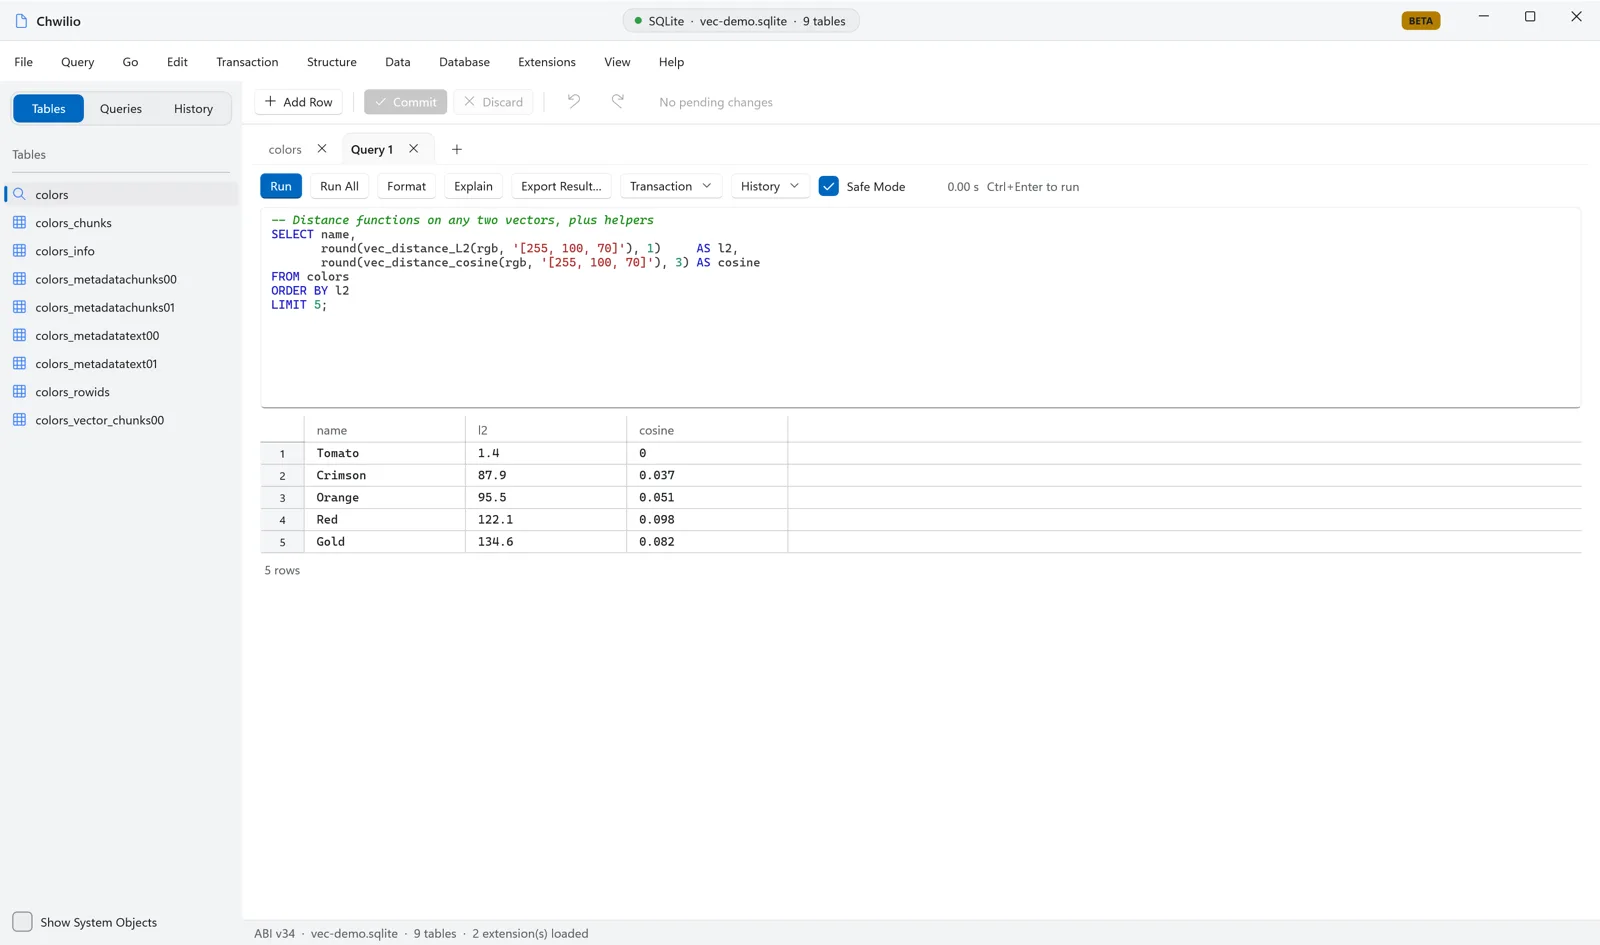
Task: Close the colors tab
Action: (322, 148)
